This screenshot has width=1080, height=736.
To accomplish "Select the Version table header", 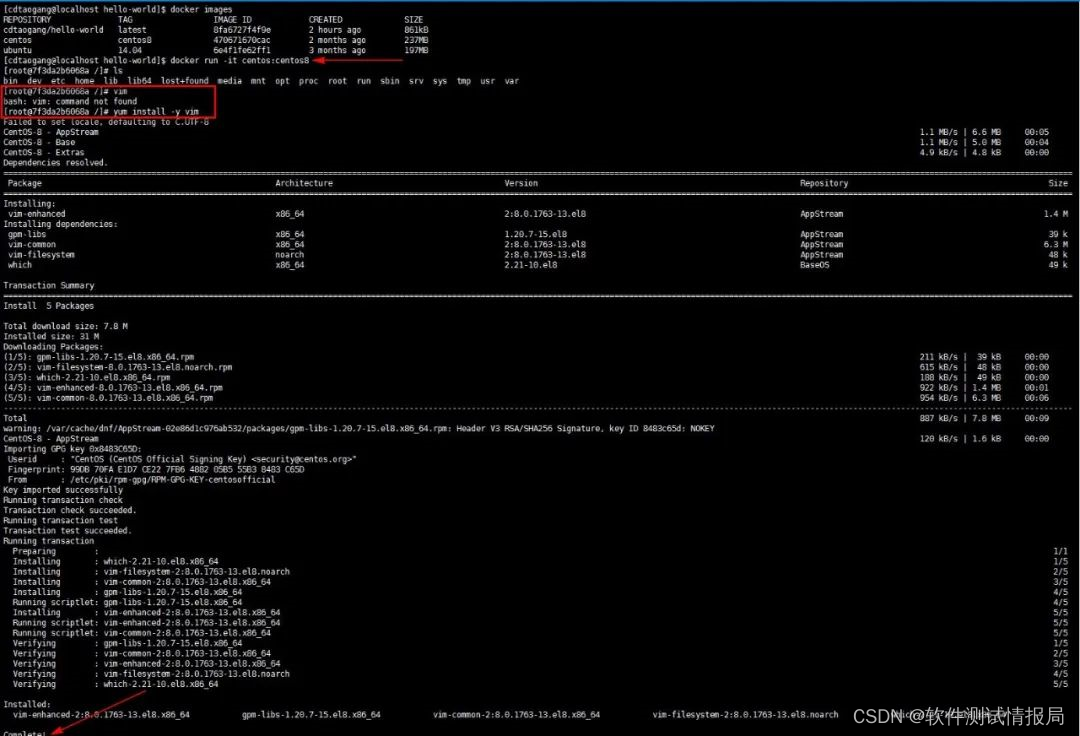I will (x=521, y=183).
